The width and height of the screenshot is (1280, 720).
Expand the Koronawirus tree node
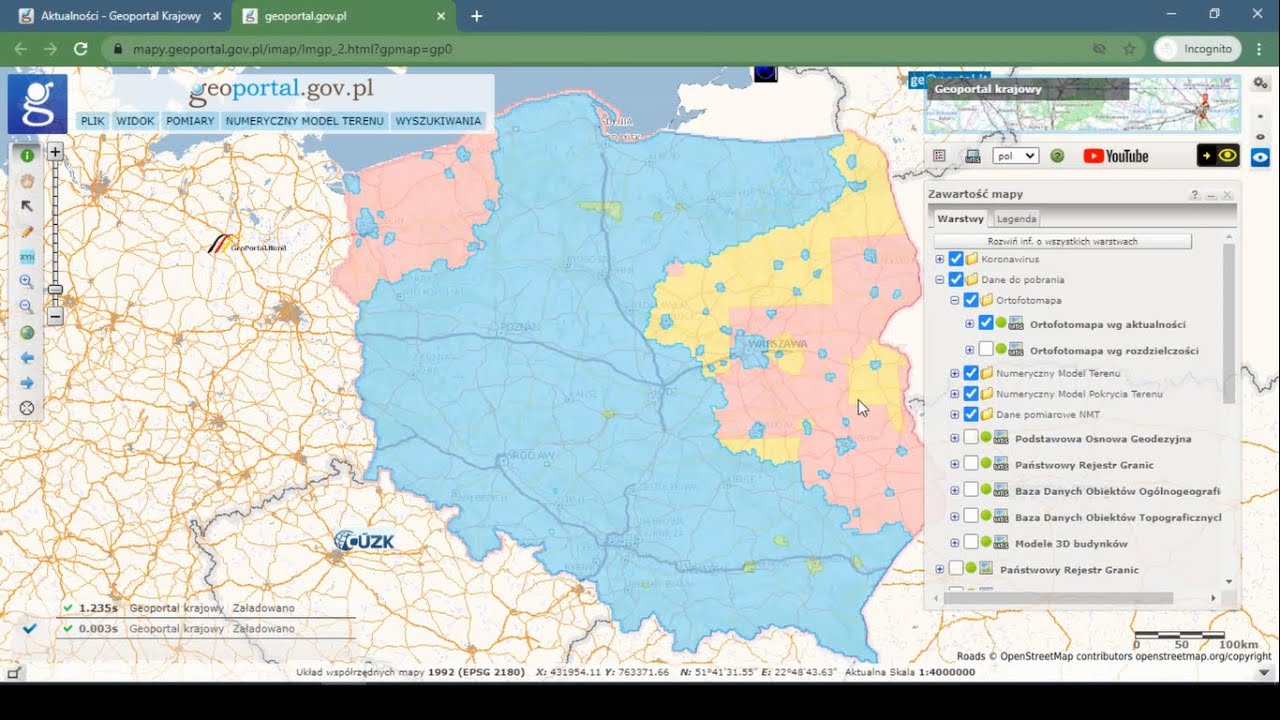(939, 259)
